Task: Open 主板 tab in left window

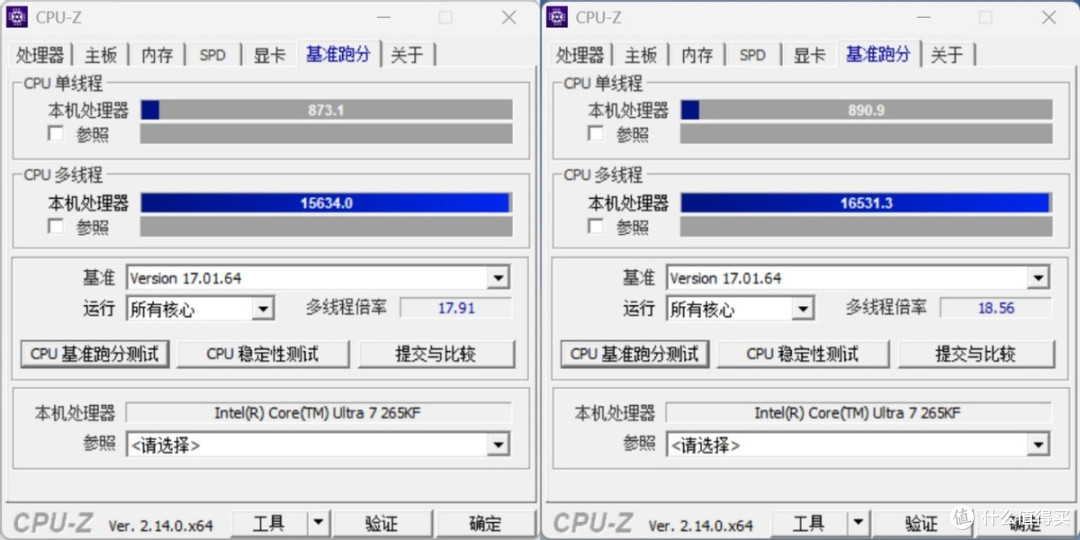Action: (x=101, y=55)
